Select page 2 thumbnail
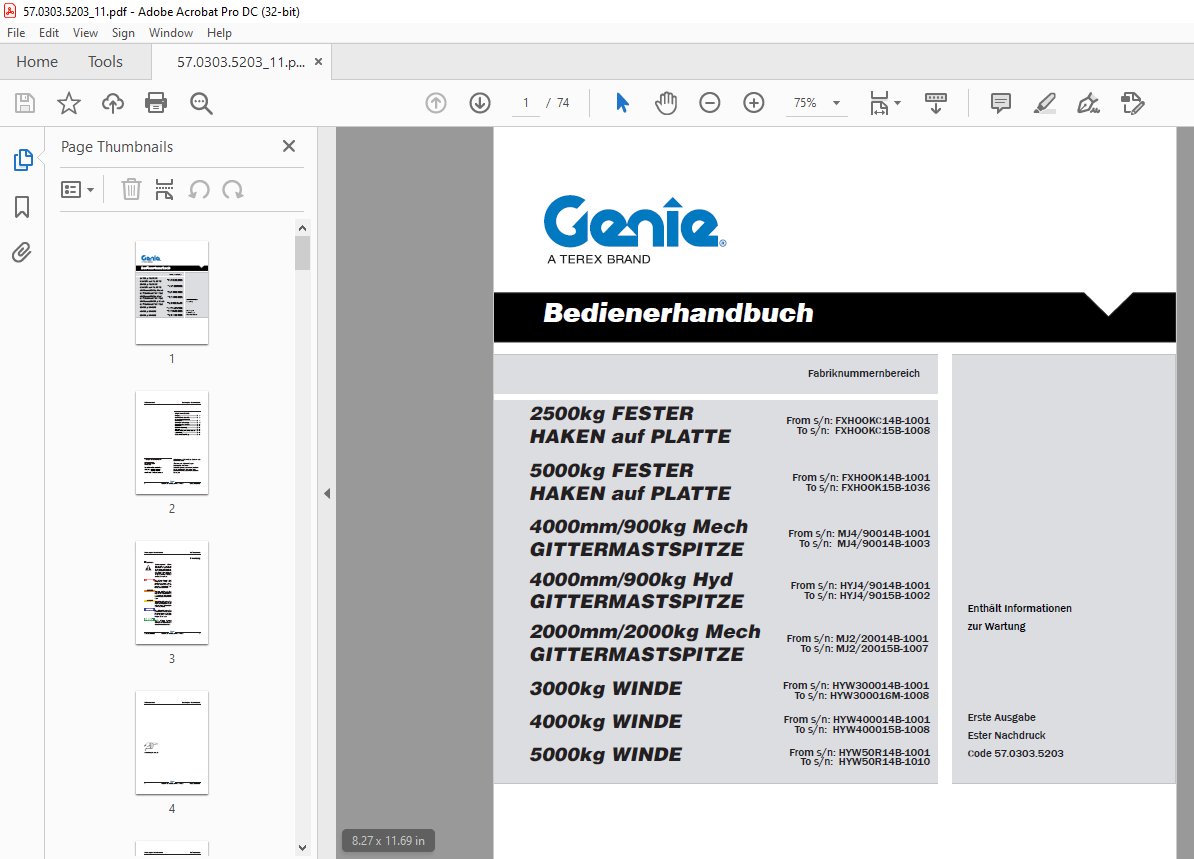Viewport: 1194px width, 859px height. [172, 442]
